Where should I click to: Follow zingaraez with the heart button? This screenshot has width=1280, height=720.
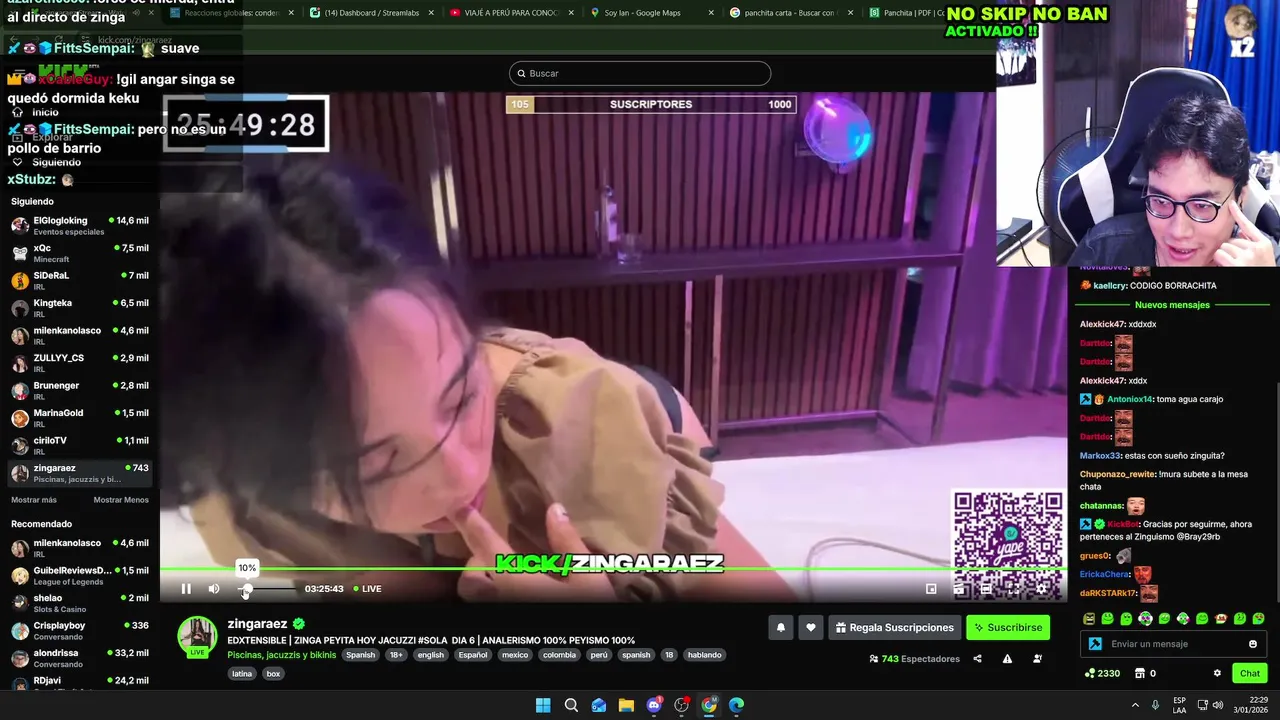point(811,628)
